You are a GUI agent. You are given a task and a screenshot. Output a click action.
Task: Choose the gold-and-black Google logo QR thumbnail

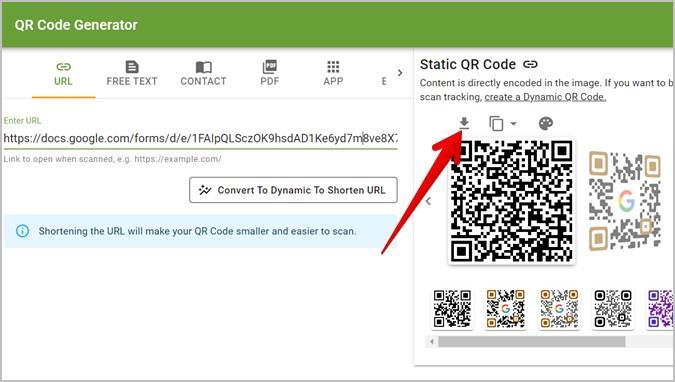click(505, 309)
